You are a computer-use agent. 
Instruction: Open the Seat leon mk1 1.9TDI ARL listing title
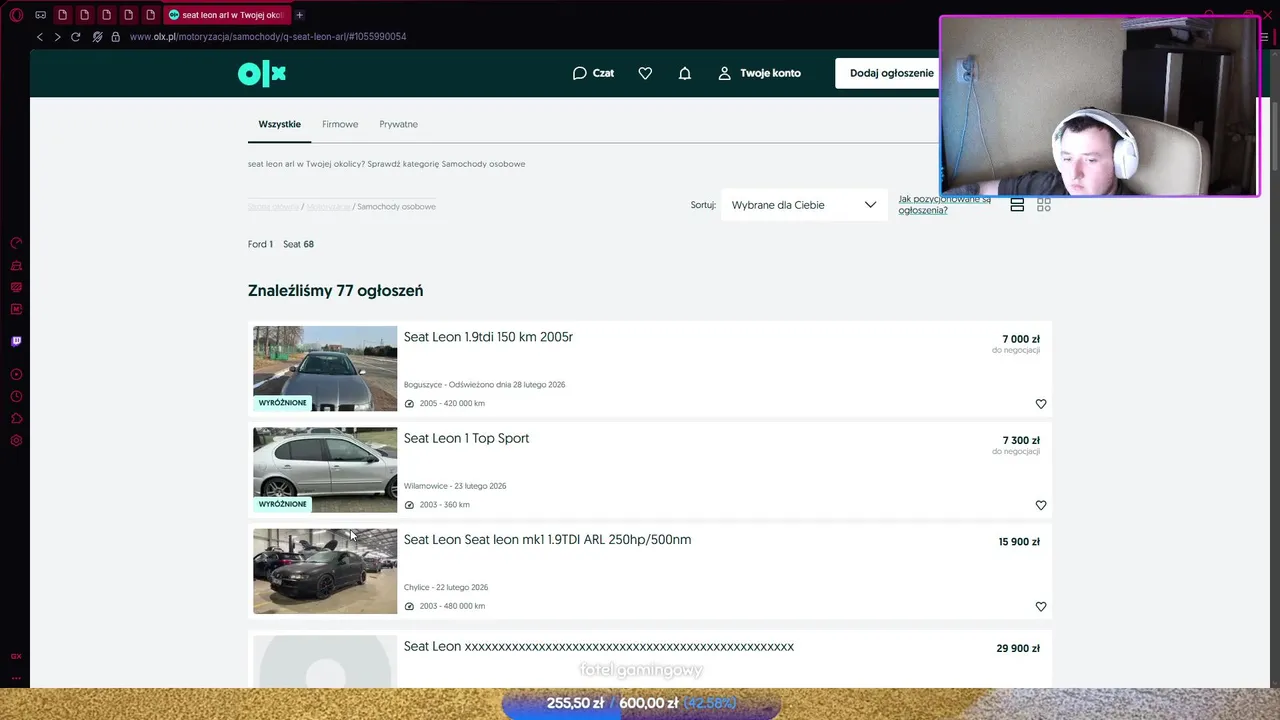click(x=547, y=540)
